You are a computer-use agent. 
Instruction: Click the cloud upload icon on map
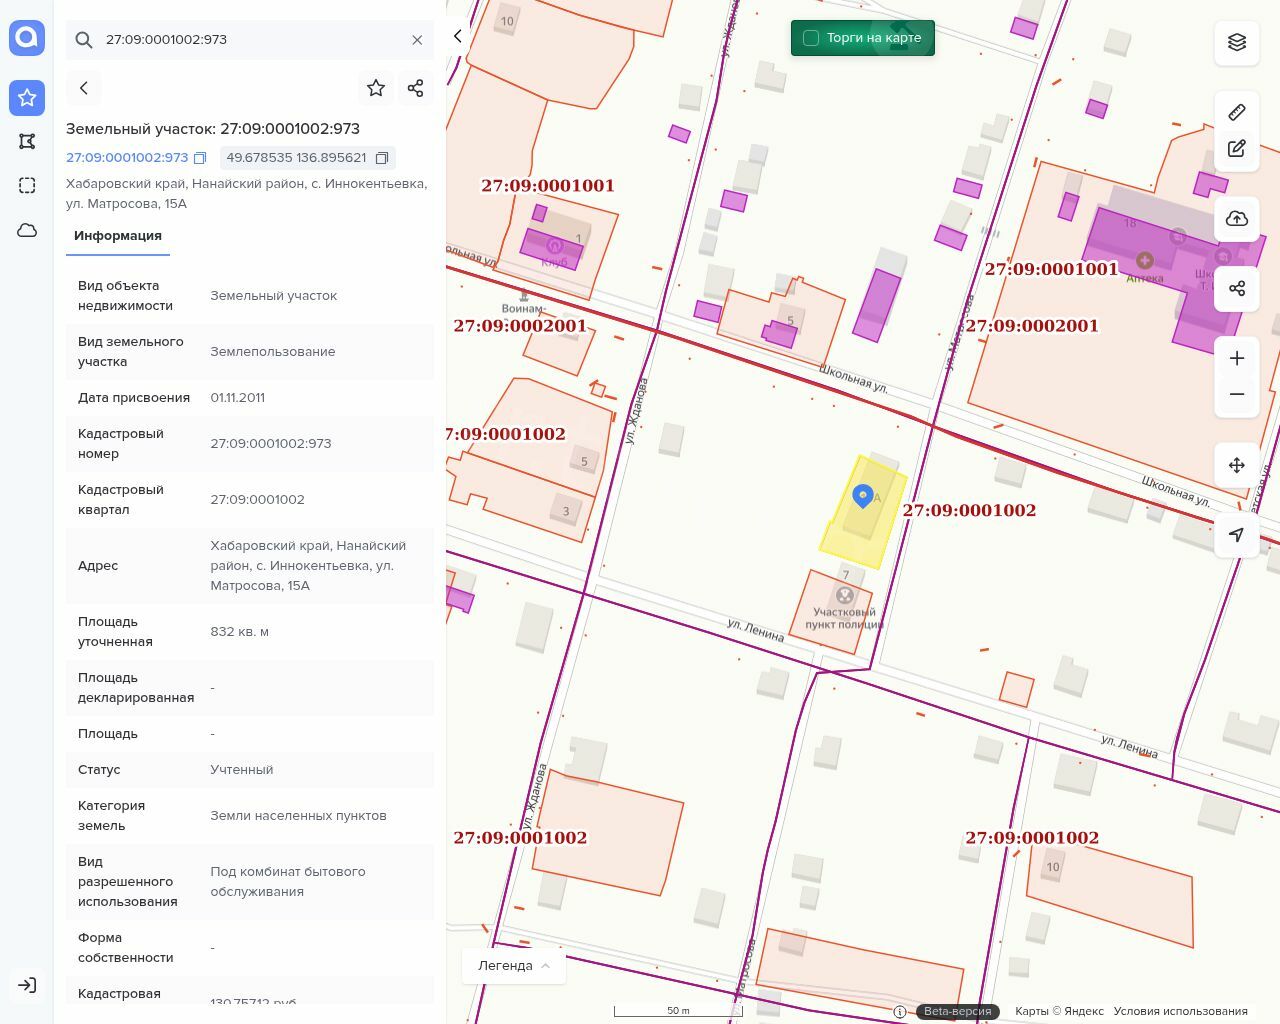(x=1237, y=219)
